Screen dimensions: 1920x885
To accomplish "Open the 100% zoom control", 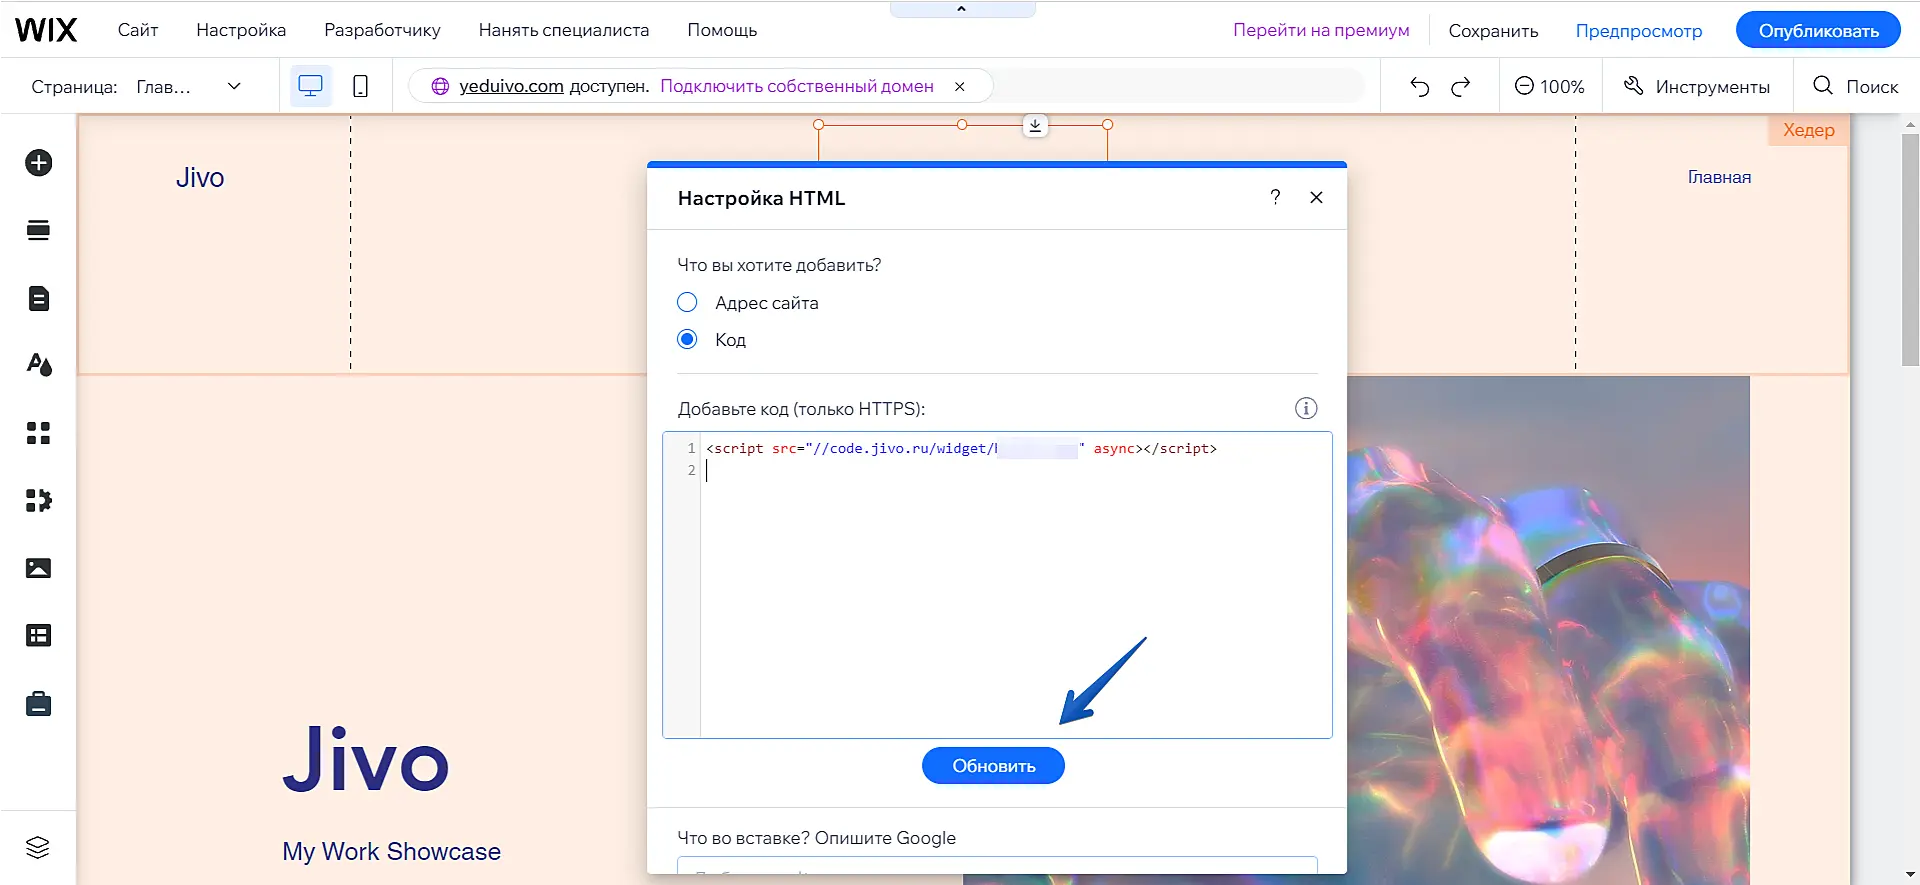I will 1549,86.
